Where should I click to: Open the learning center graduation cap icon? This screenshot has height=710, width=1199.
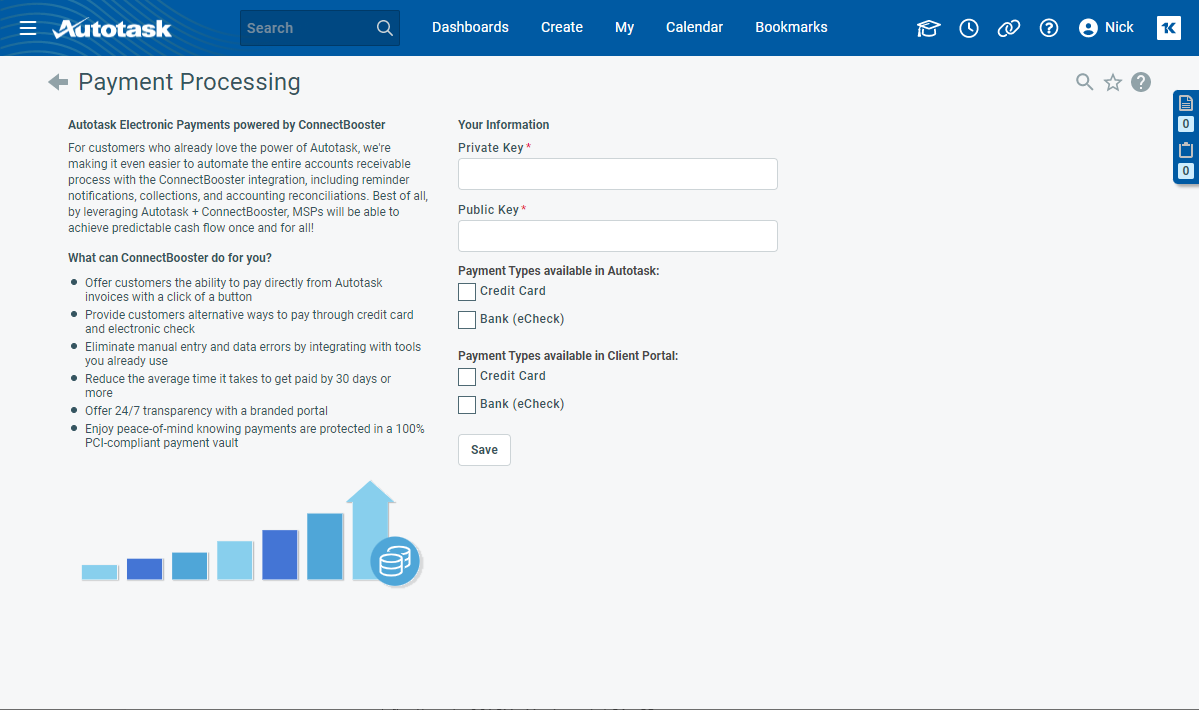click(928, 28)
